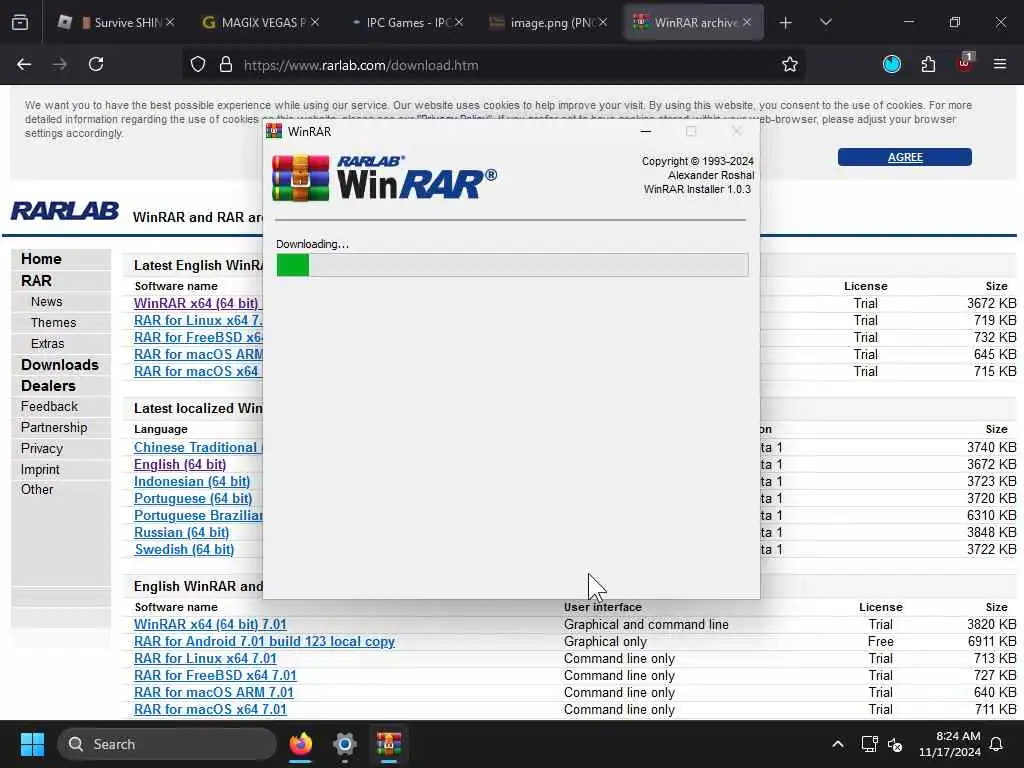Open the Partnership sidebar link
Viewport: 1024px width, 768px height.
[x=54, y=428]
